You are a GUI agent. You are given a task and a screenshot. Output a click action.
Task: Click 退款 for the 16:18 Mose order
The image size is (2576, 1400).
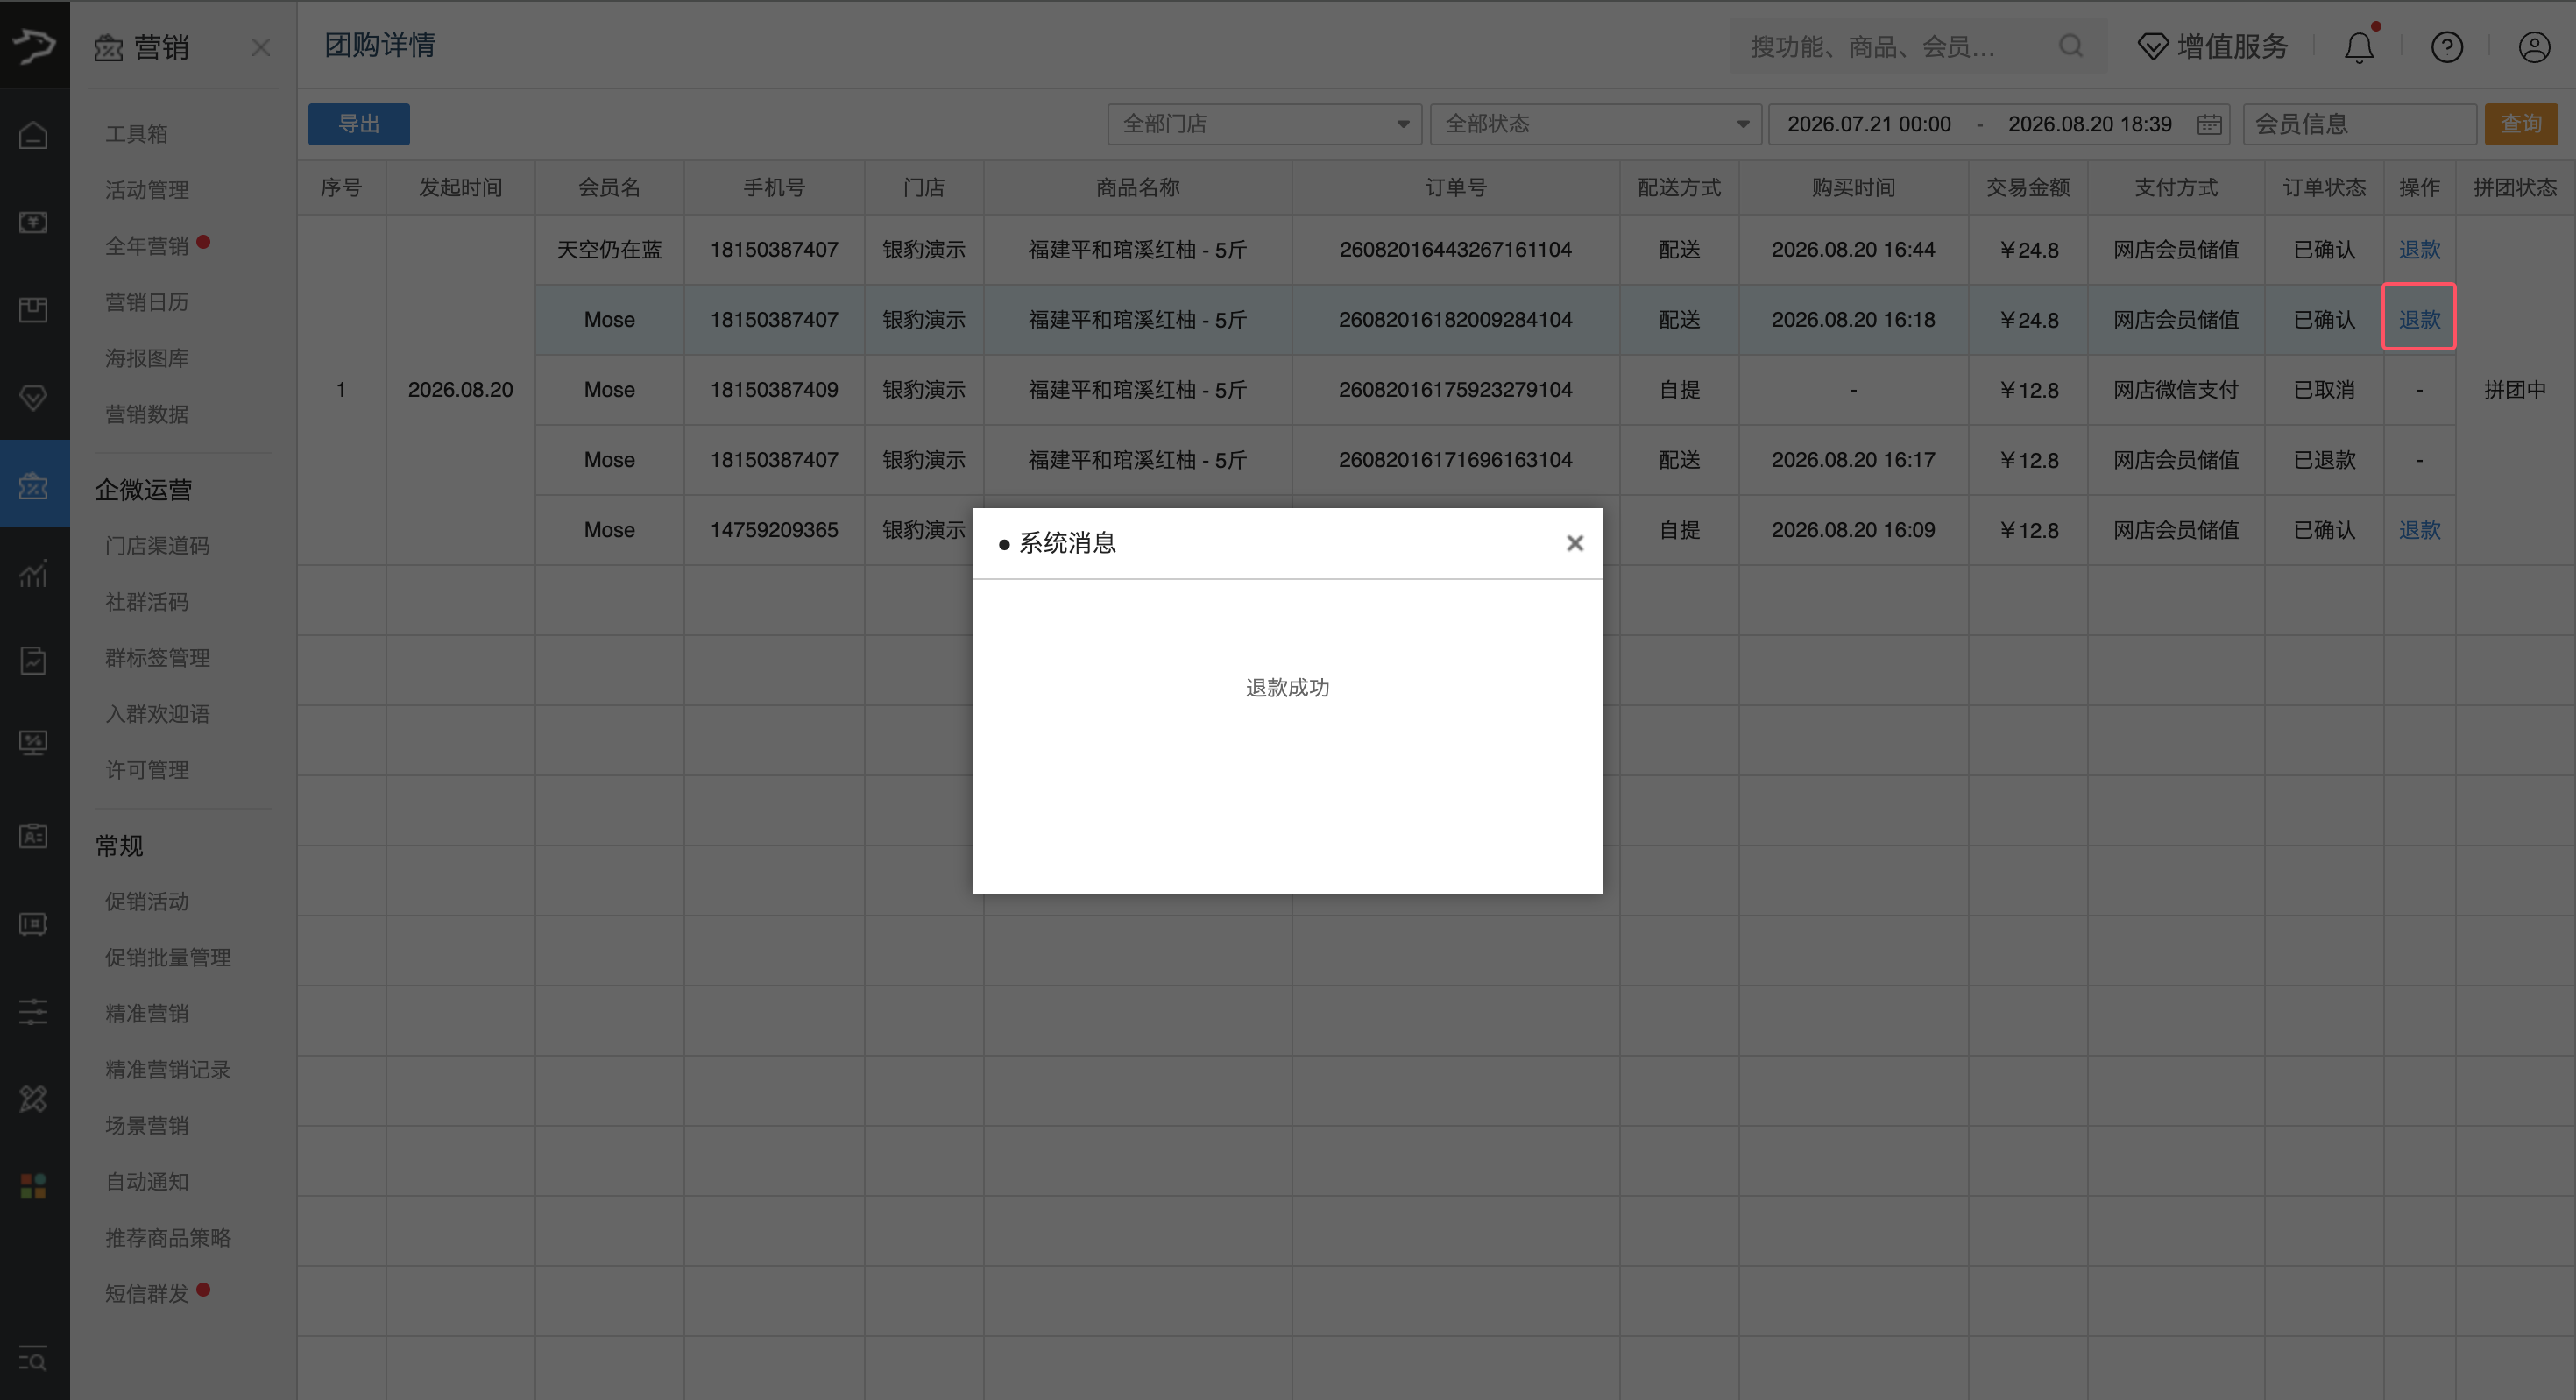click(2420, 320)
